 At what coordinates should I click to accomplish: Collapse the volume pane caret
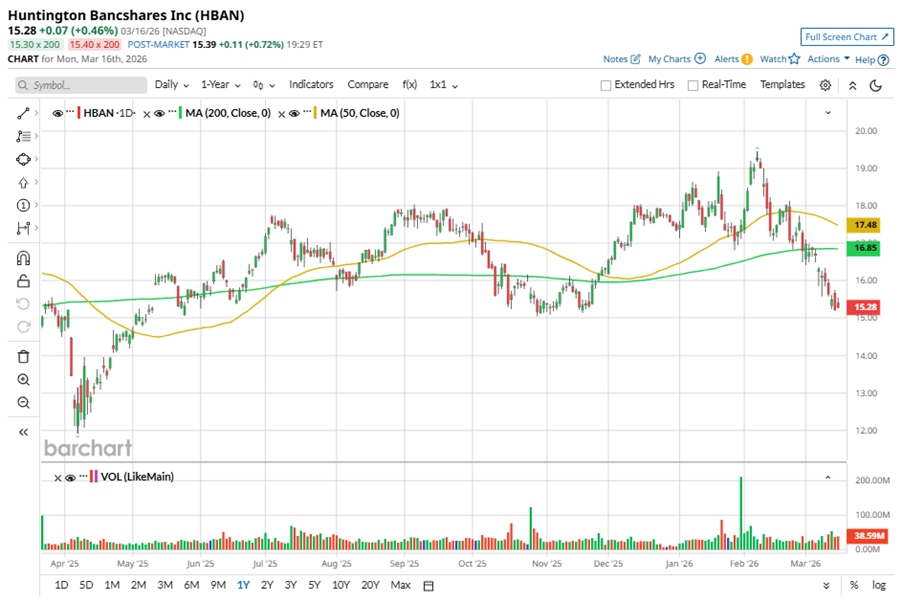[x=828, y=477]
